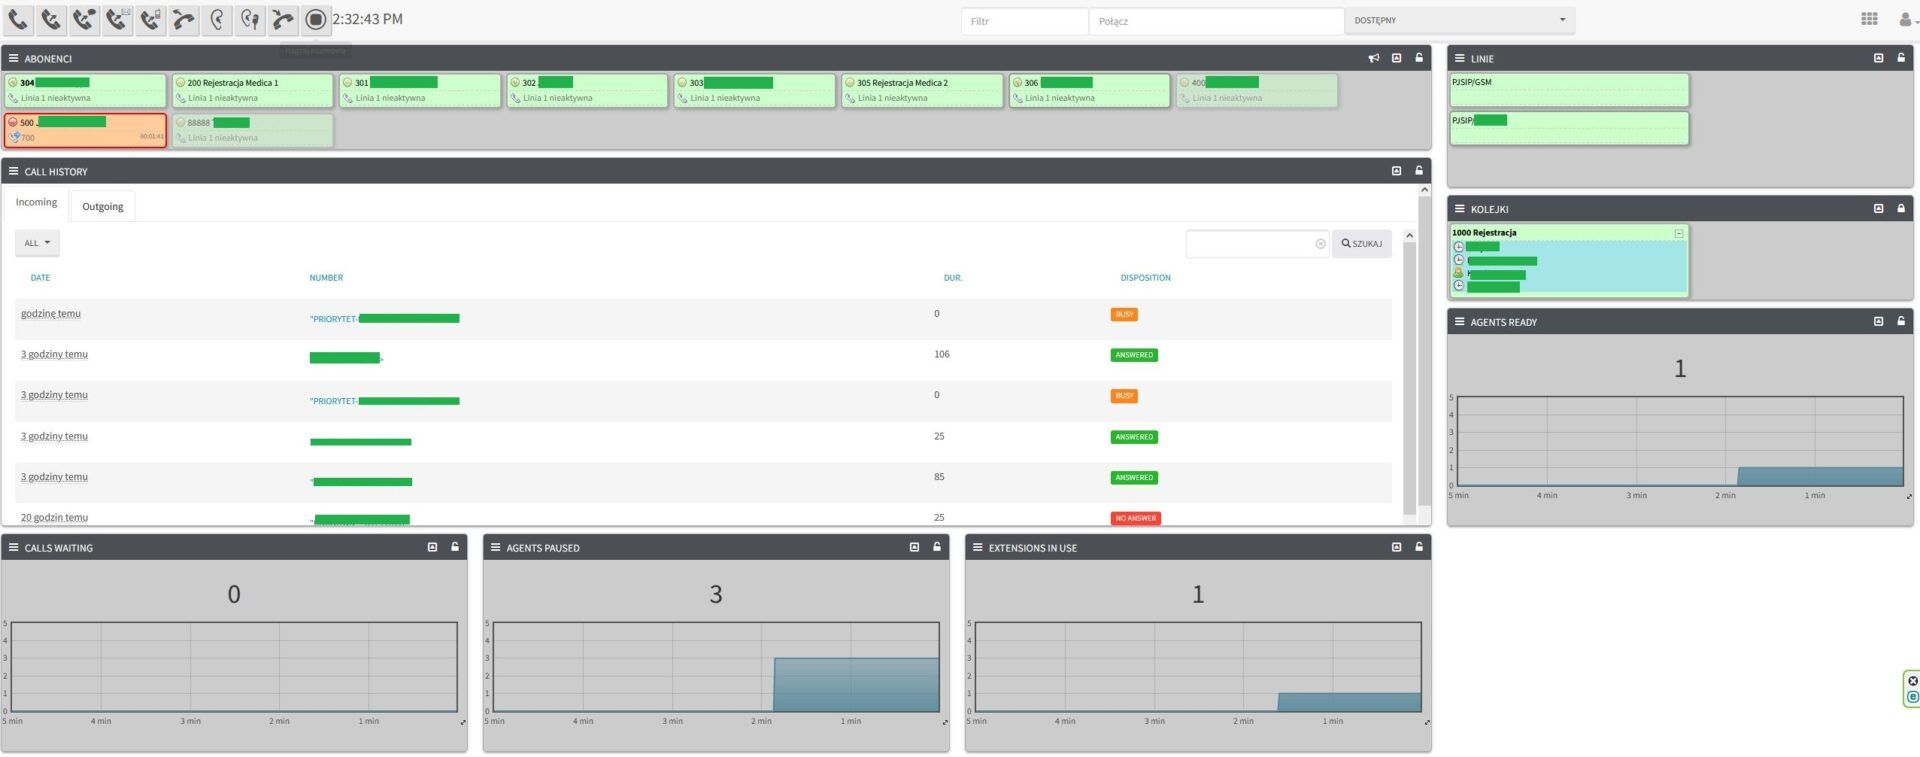Select the busy extension 500 tile
The width and height of the screenshot is (1920, 757).
pos(85,130)
